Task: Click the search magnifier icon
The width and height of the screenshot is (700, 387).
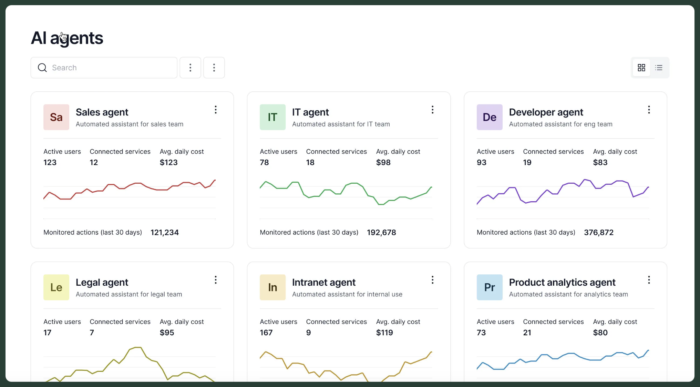Action: [42, 68]
